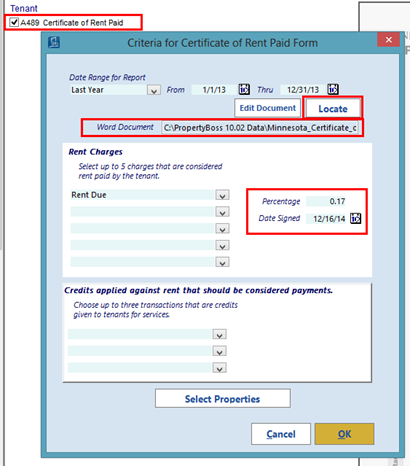This screenshot has height=466, width=410.
Task: Expand the last credit transaction dropdown
Action: point(219,368)
